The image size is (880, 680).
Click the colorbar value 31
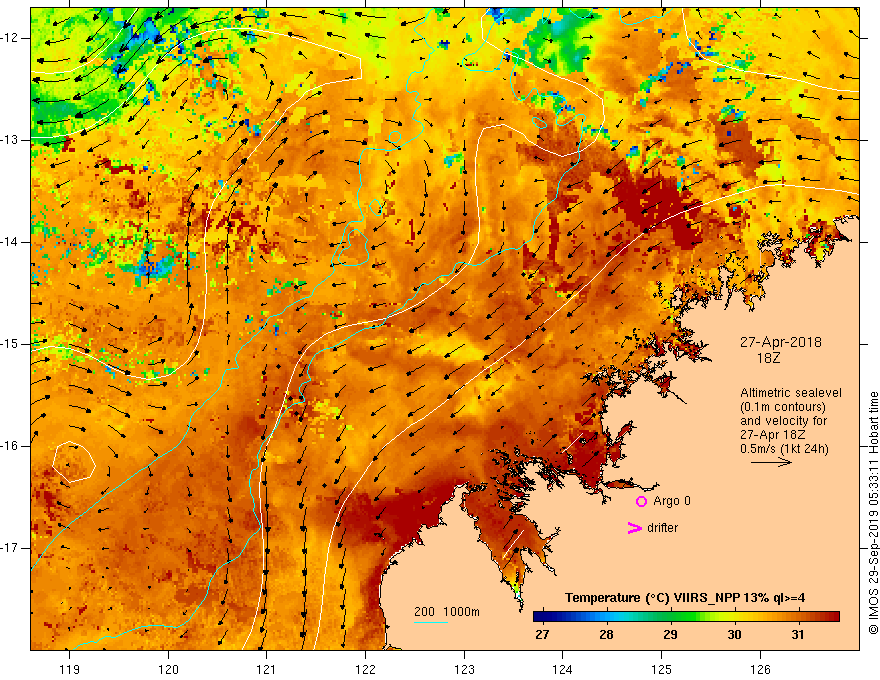pyautogui.click(x=798, y=635)
